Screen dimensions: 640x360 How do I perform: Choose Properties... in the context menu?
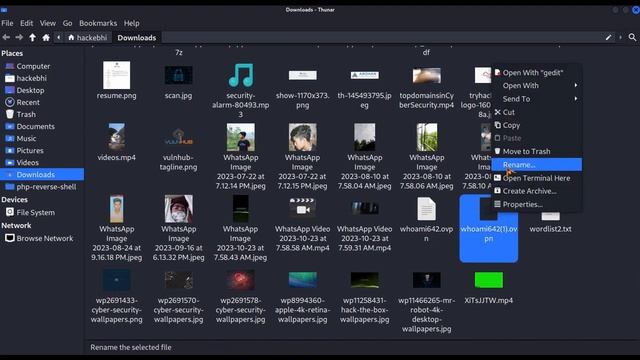[536, 204]
